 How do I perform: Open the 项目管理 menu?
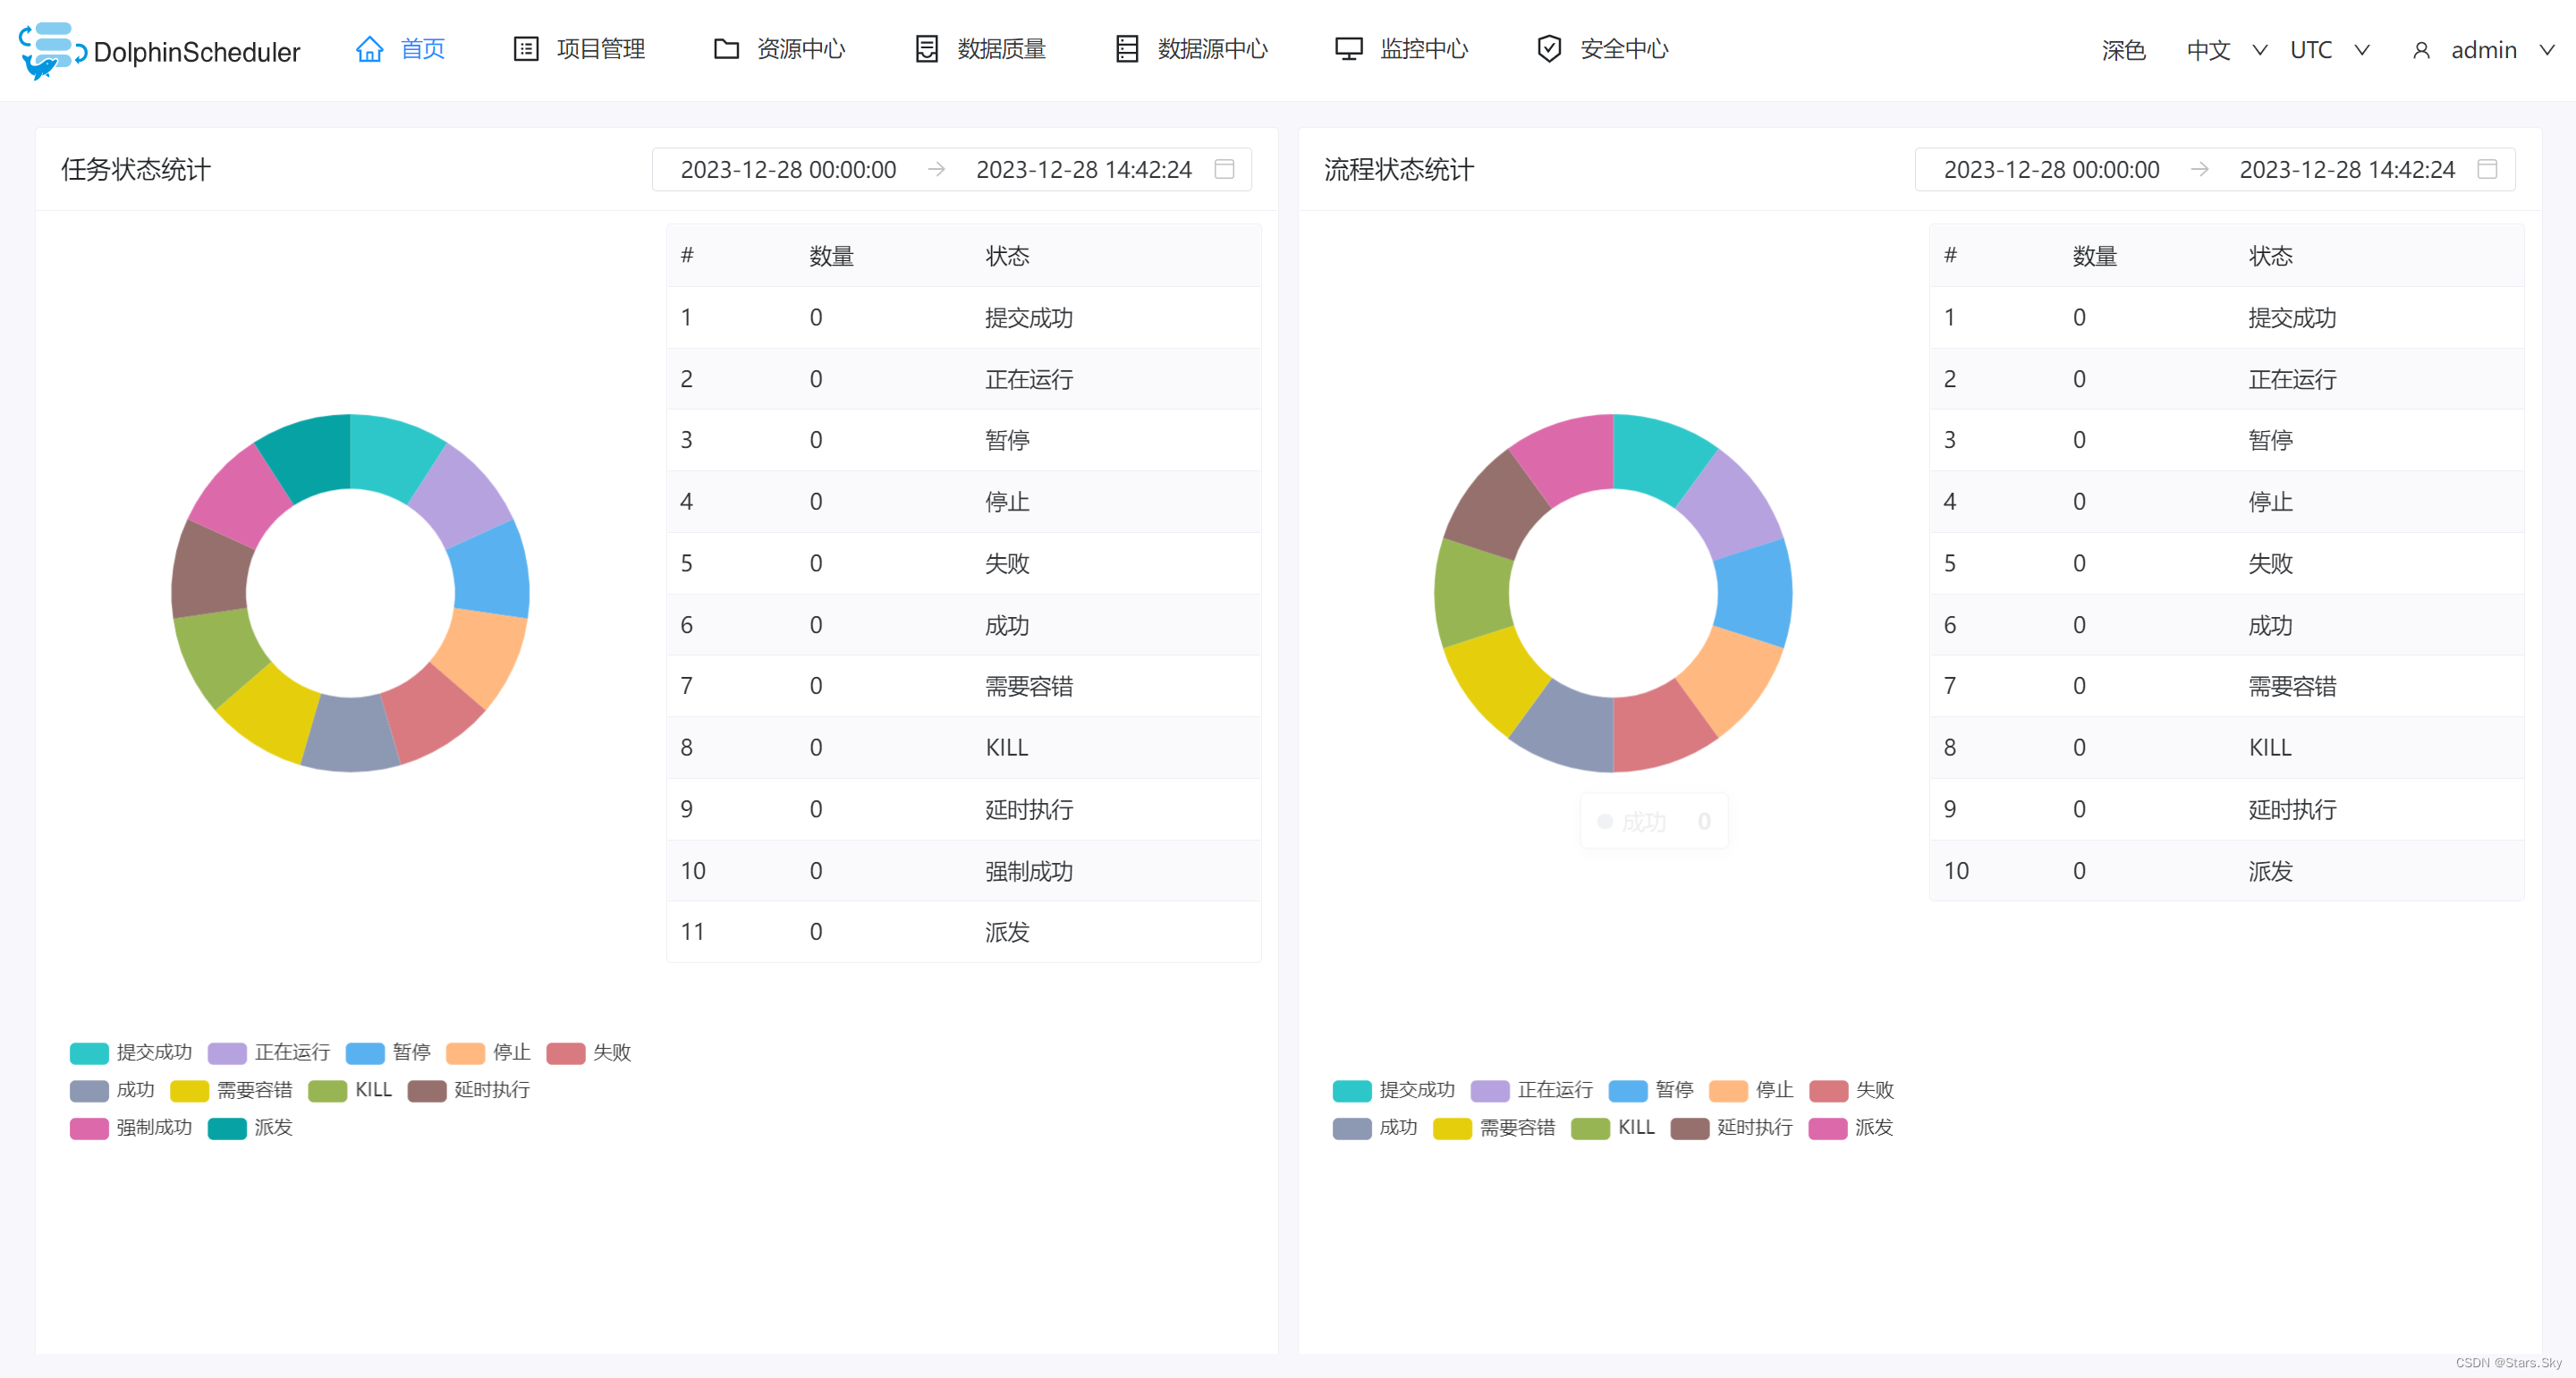point(600,49)
